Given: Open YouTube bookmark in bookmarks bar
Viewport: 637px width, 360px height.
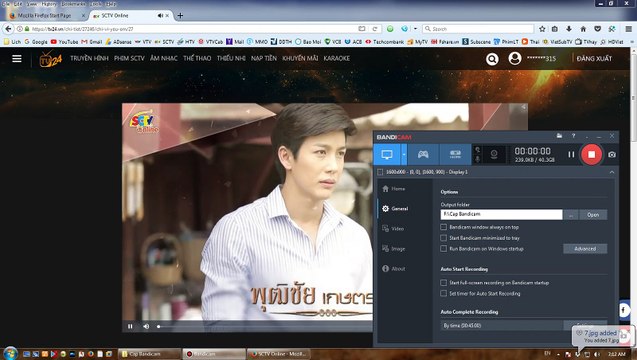Looking at the screenshot, I should coord(64,41).
